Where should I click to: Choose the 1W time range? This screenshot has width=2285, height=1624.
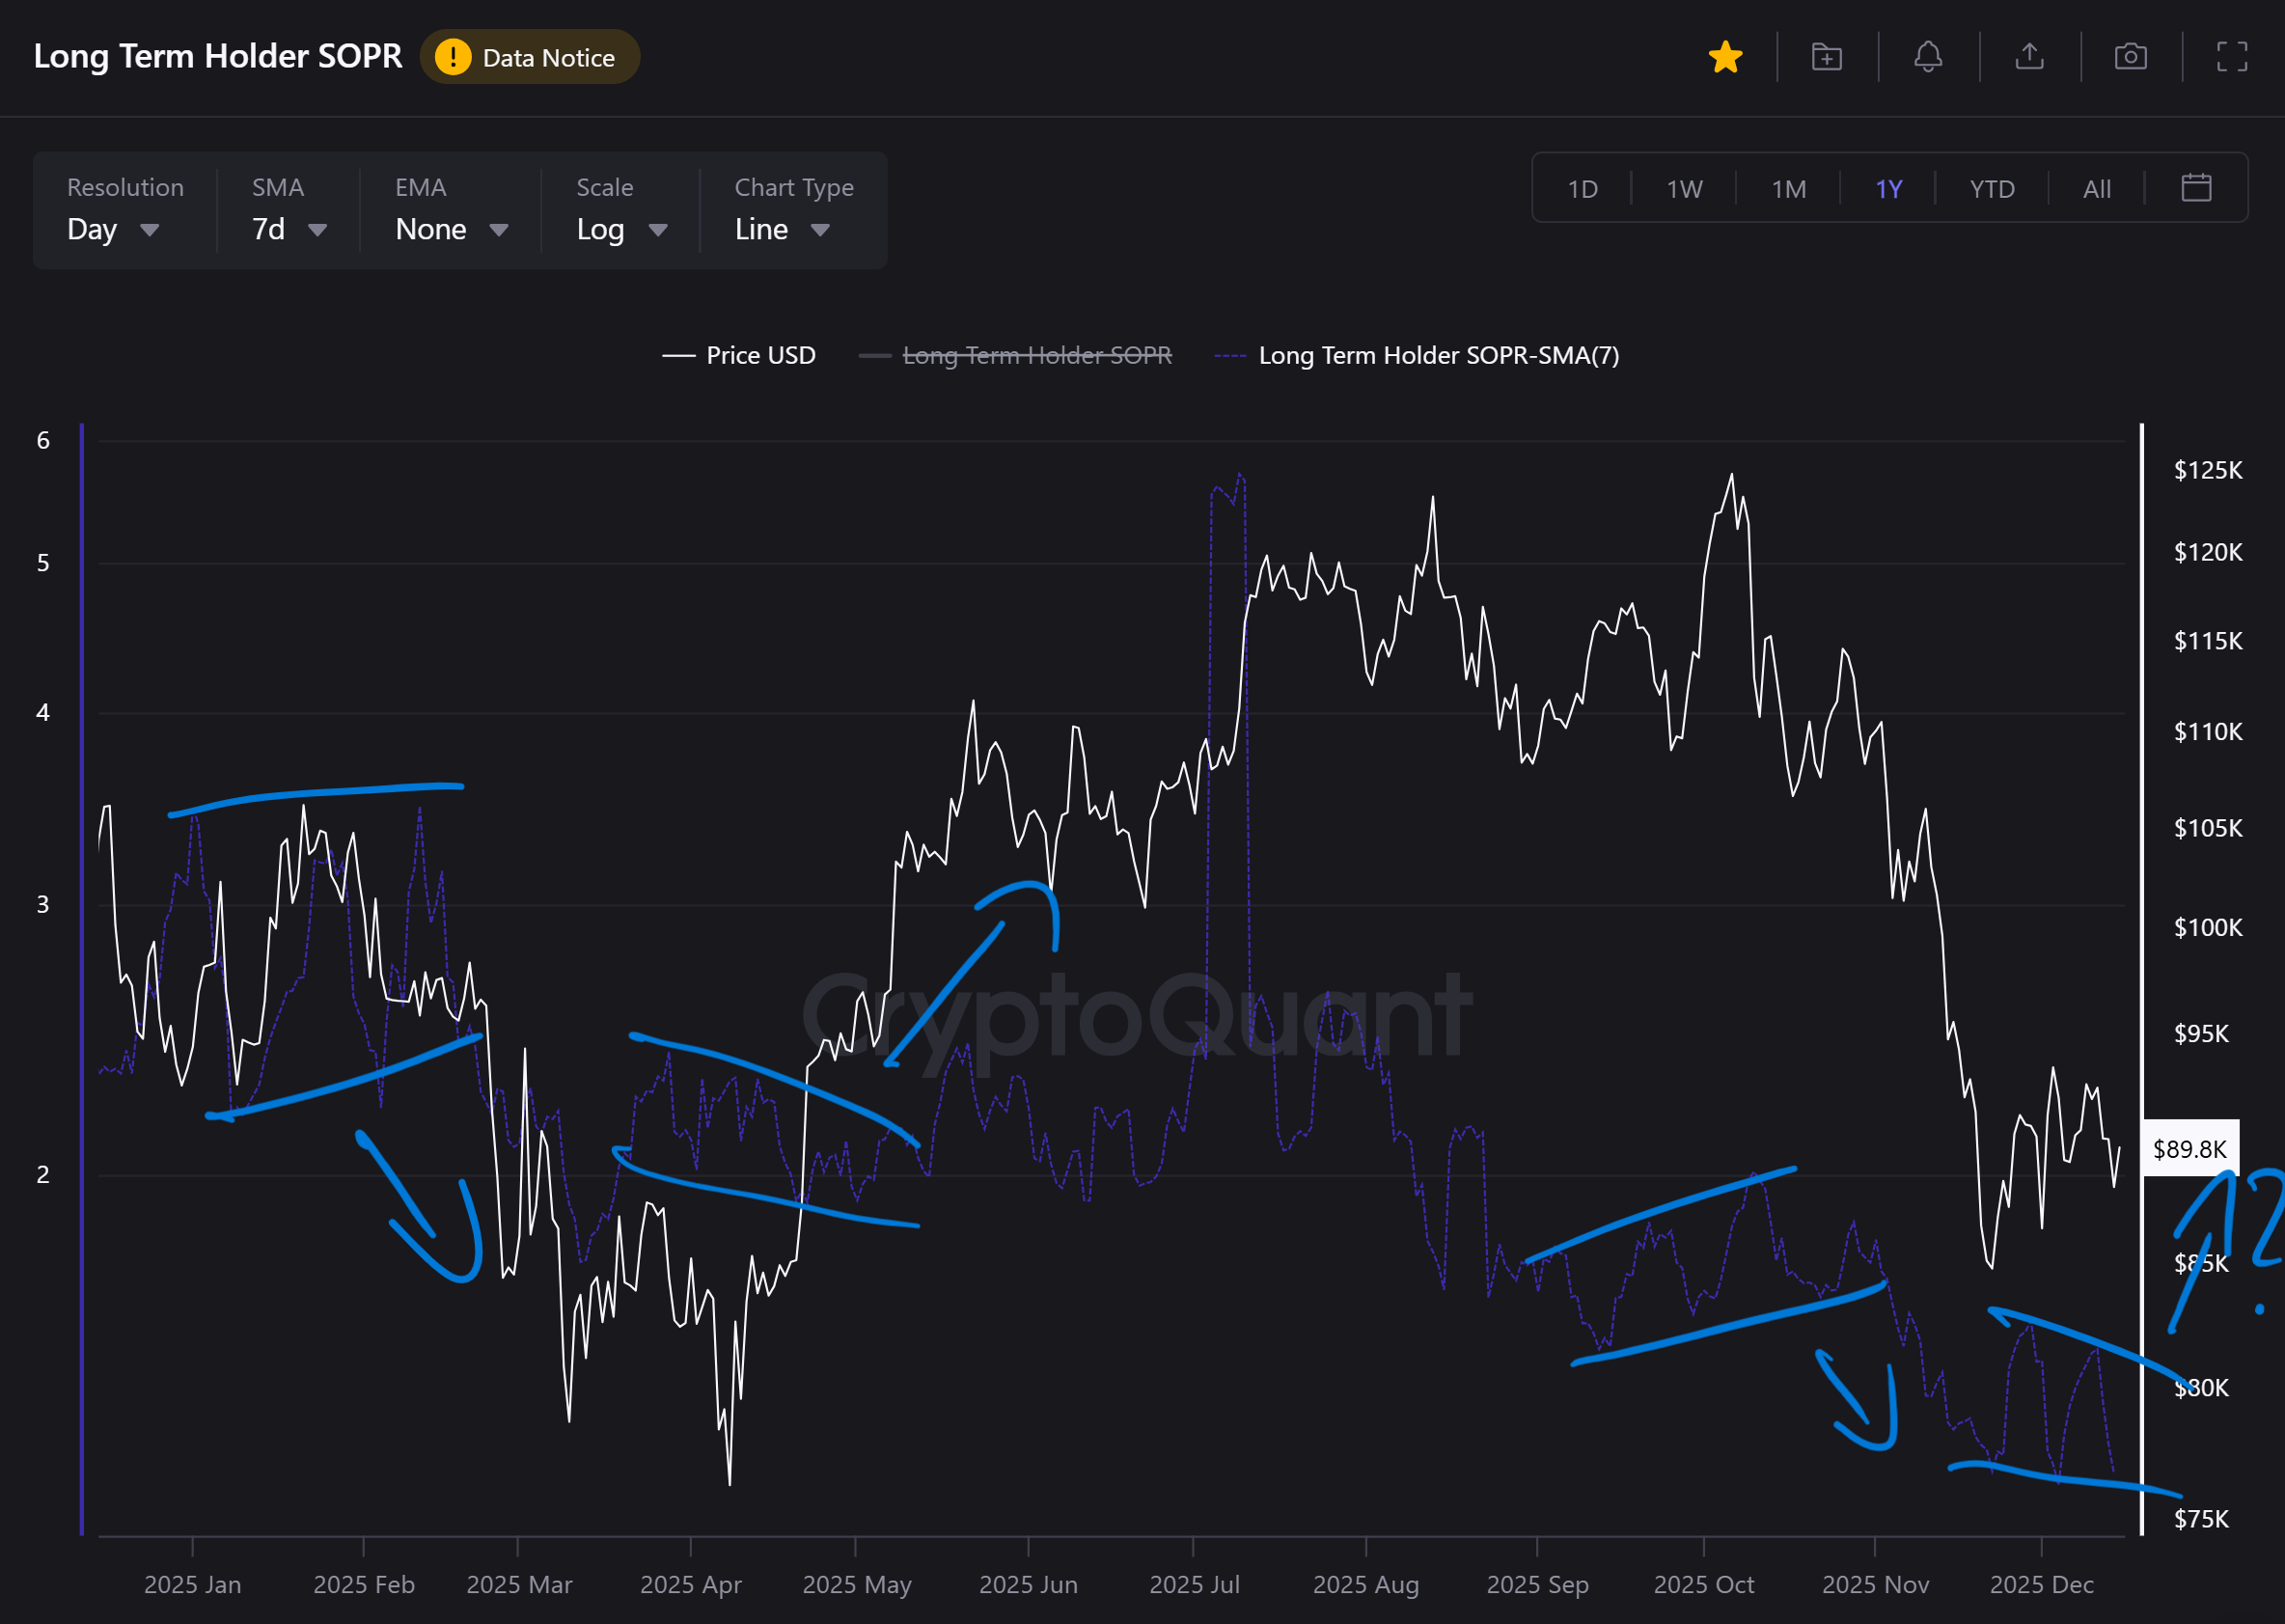1684,189
